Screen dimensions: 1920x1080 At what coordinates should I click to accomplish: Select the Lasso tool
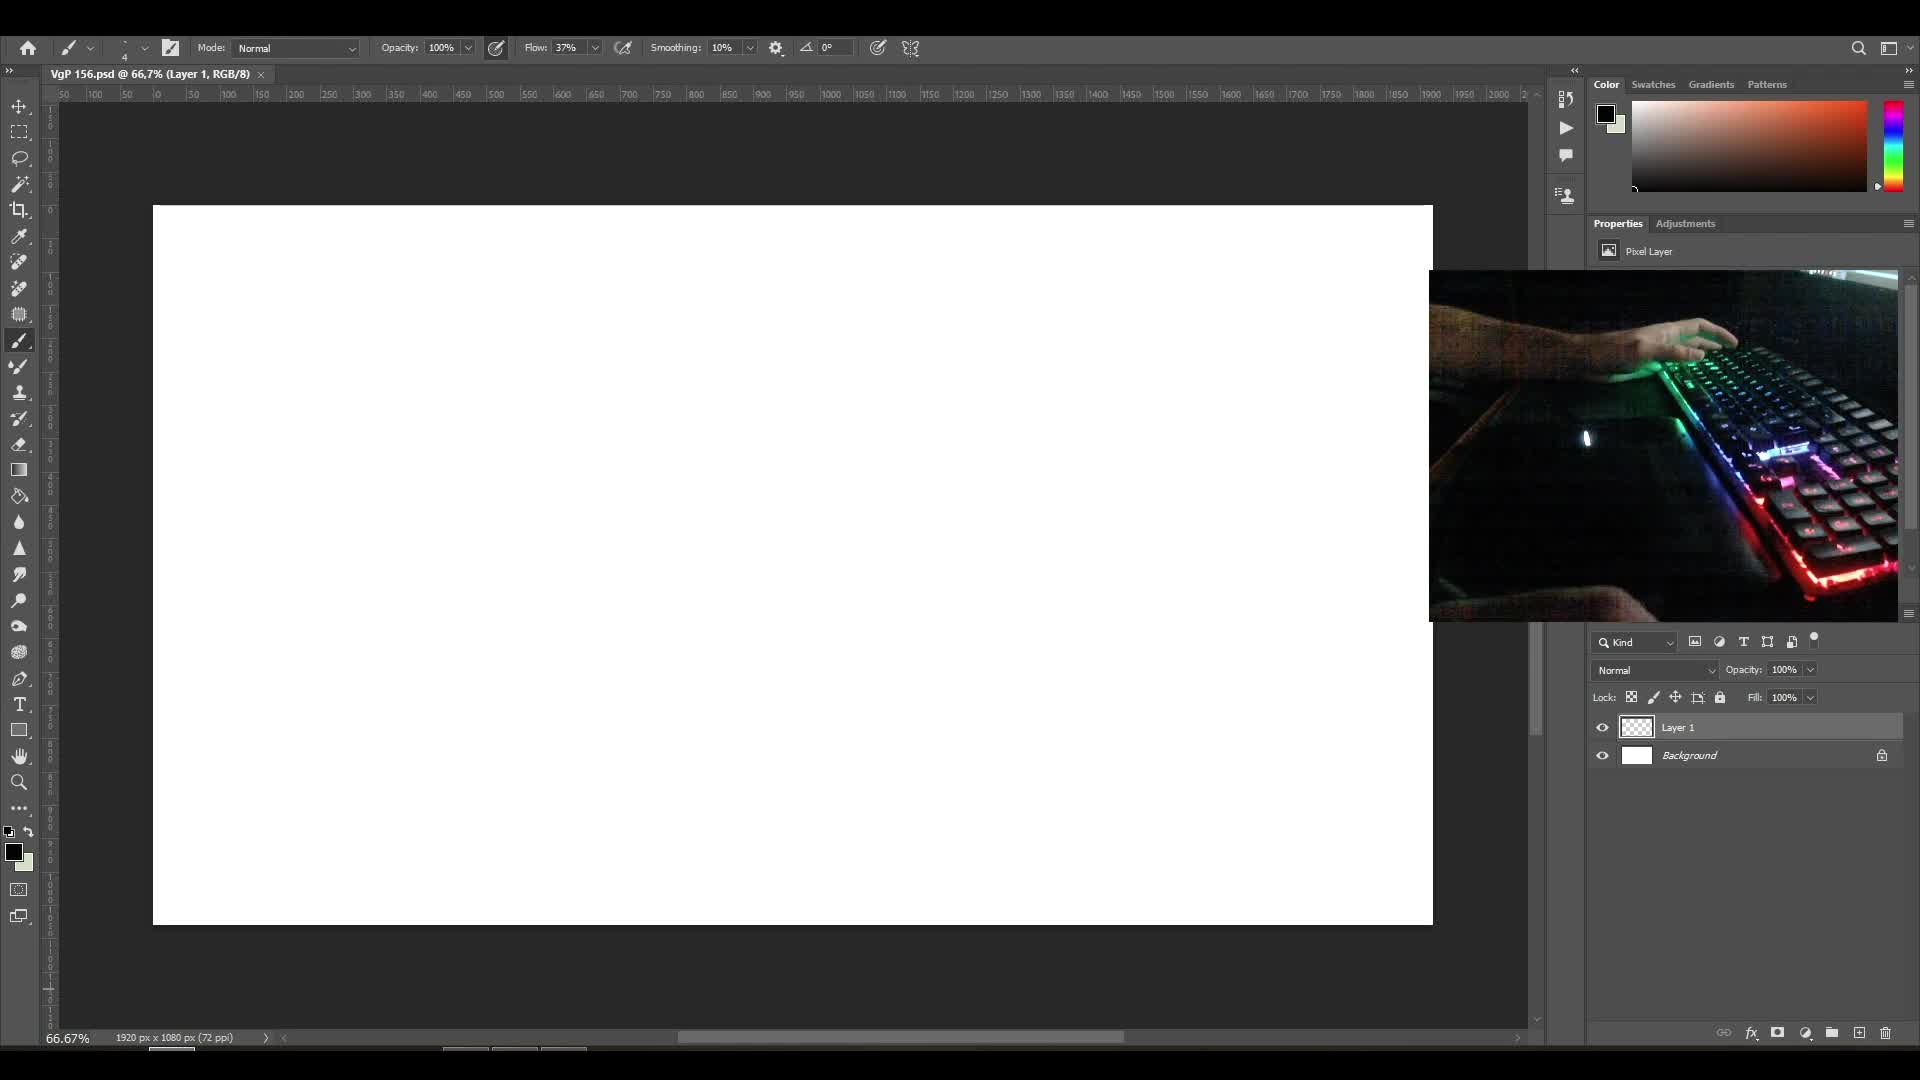pos(19,158)
